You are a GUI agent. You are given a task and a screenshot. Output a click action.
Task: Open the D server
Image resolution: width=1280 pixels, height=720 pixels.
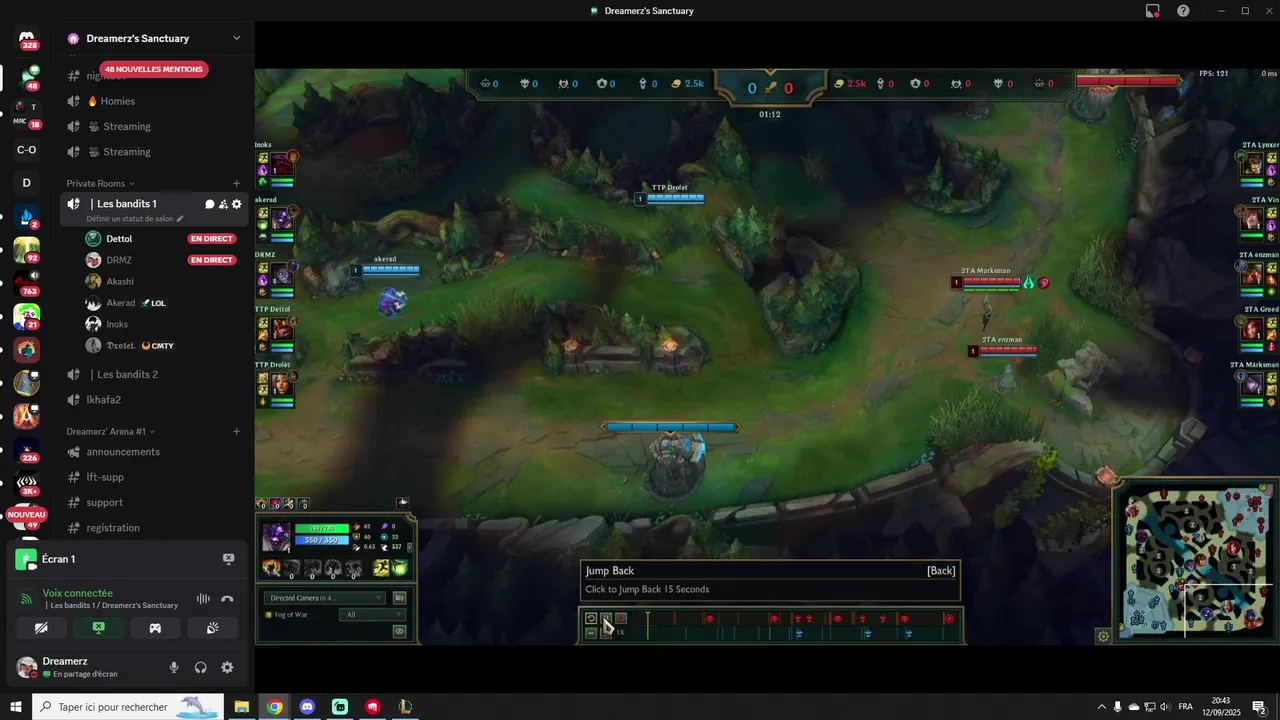coord(27,183)
